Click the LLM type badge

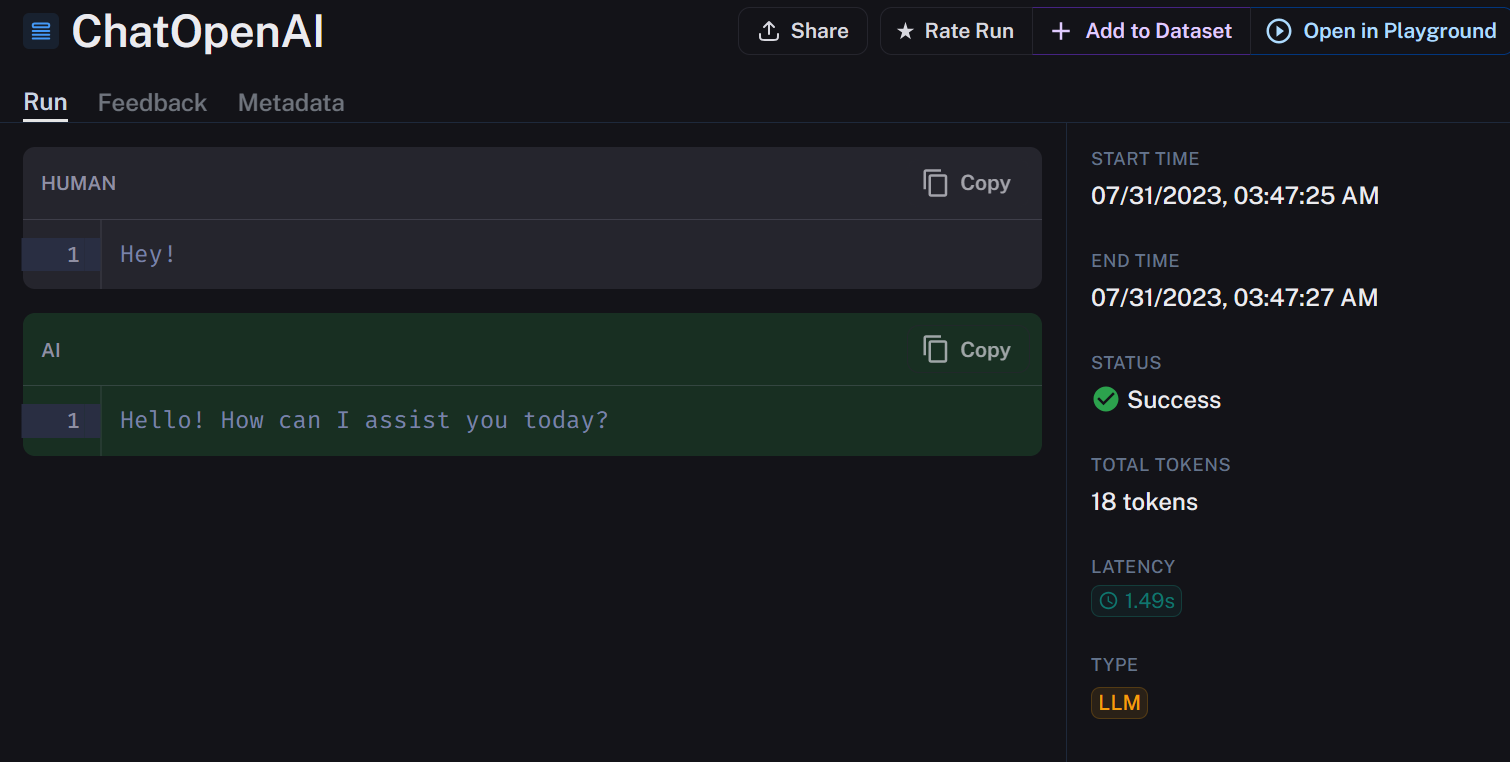click(x=1119, y=703)
